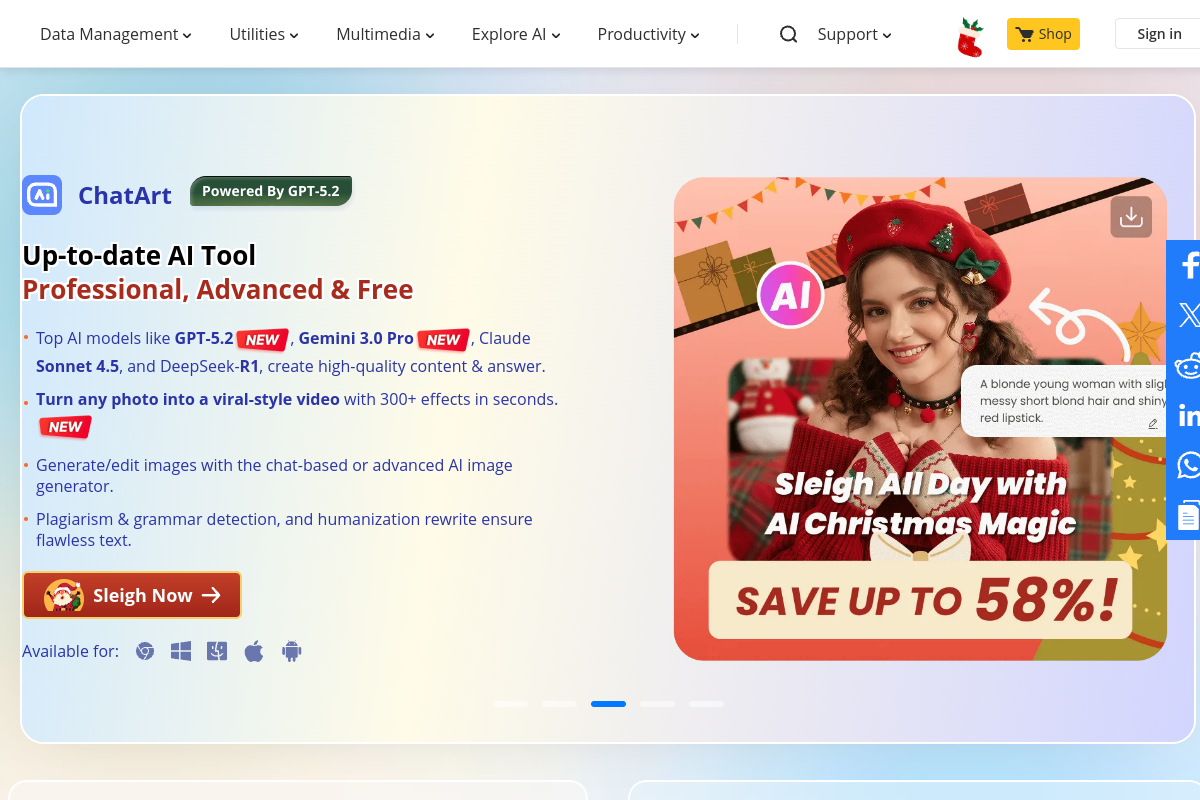Click the Android platform icon
Image resolution: width=1200 pixels, height=800 pixels.
coord(291,652)
